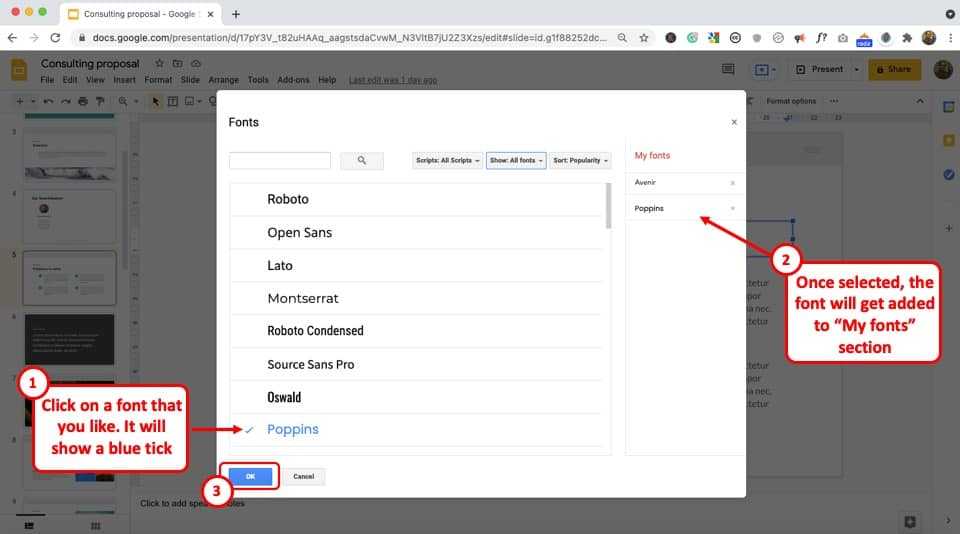Select the Roboto font entry

[x=288, y=199]
